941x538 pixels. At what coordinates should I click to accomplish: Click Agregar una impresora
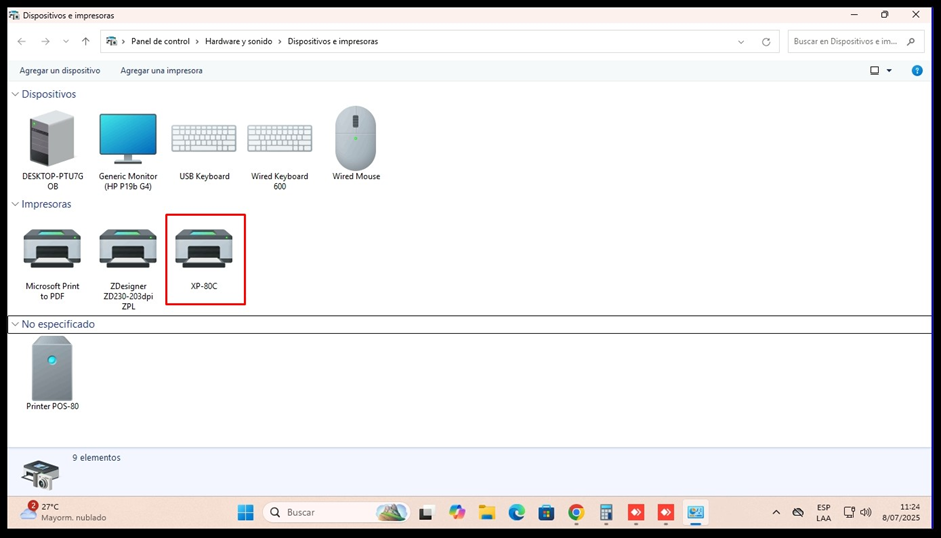pos(161,71)
